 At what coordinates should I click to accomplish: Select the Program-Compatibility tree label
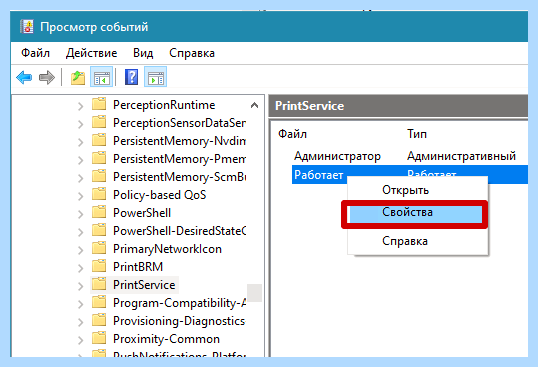coord(179,303)
